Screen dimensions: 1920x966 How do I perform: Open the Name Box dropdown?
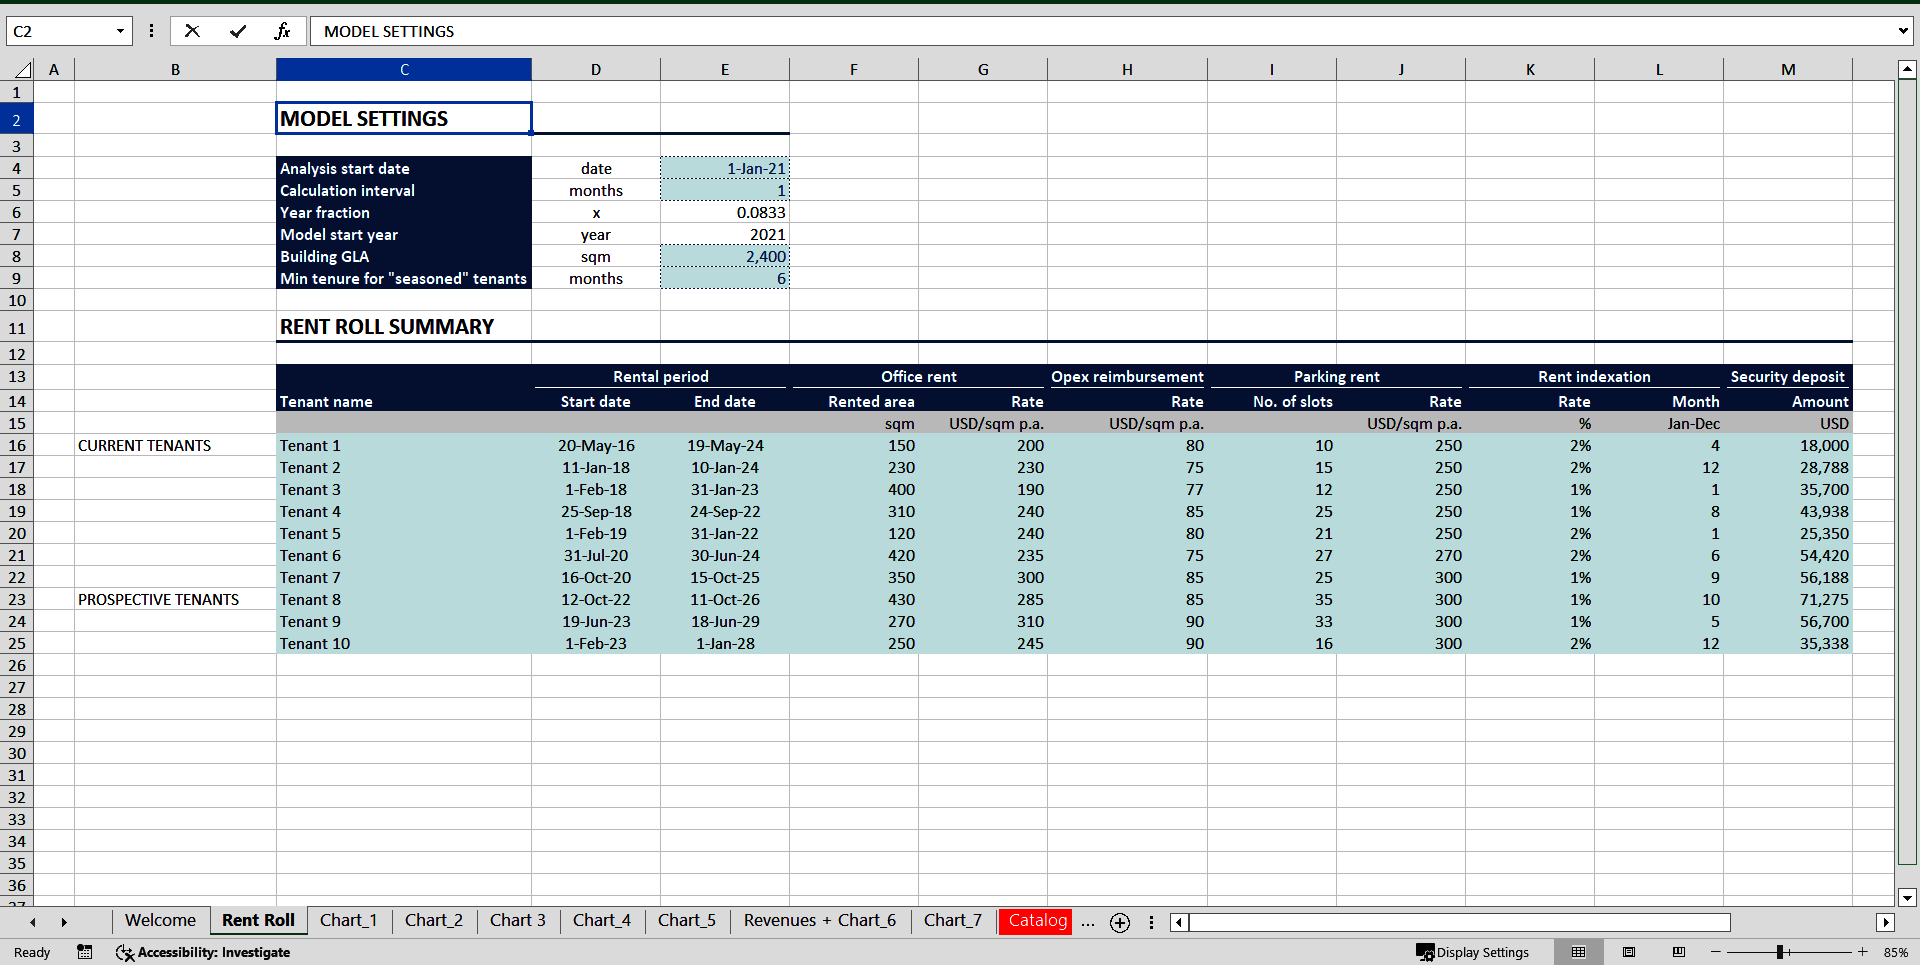tap(120, 31)
